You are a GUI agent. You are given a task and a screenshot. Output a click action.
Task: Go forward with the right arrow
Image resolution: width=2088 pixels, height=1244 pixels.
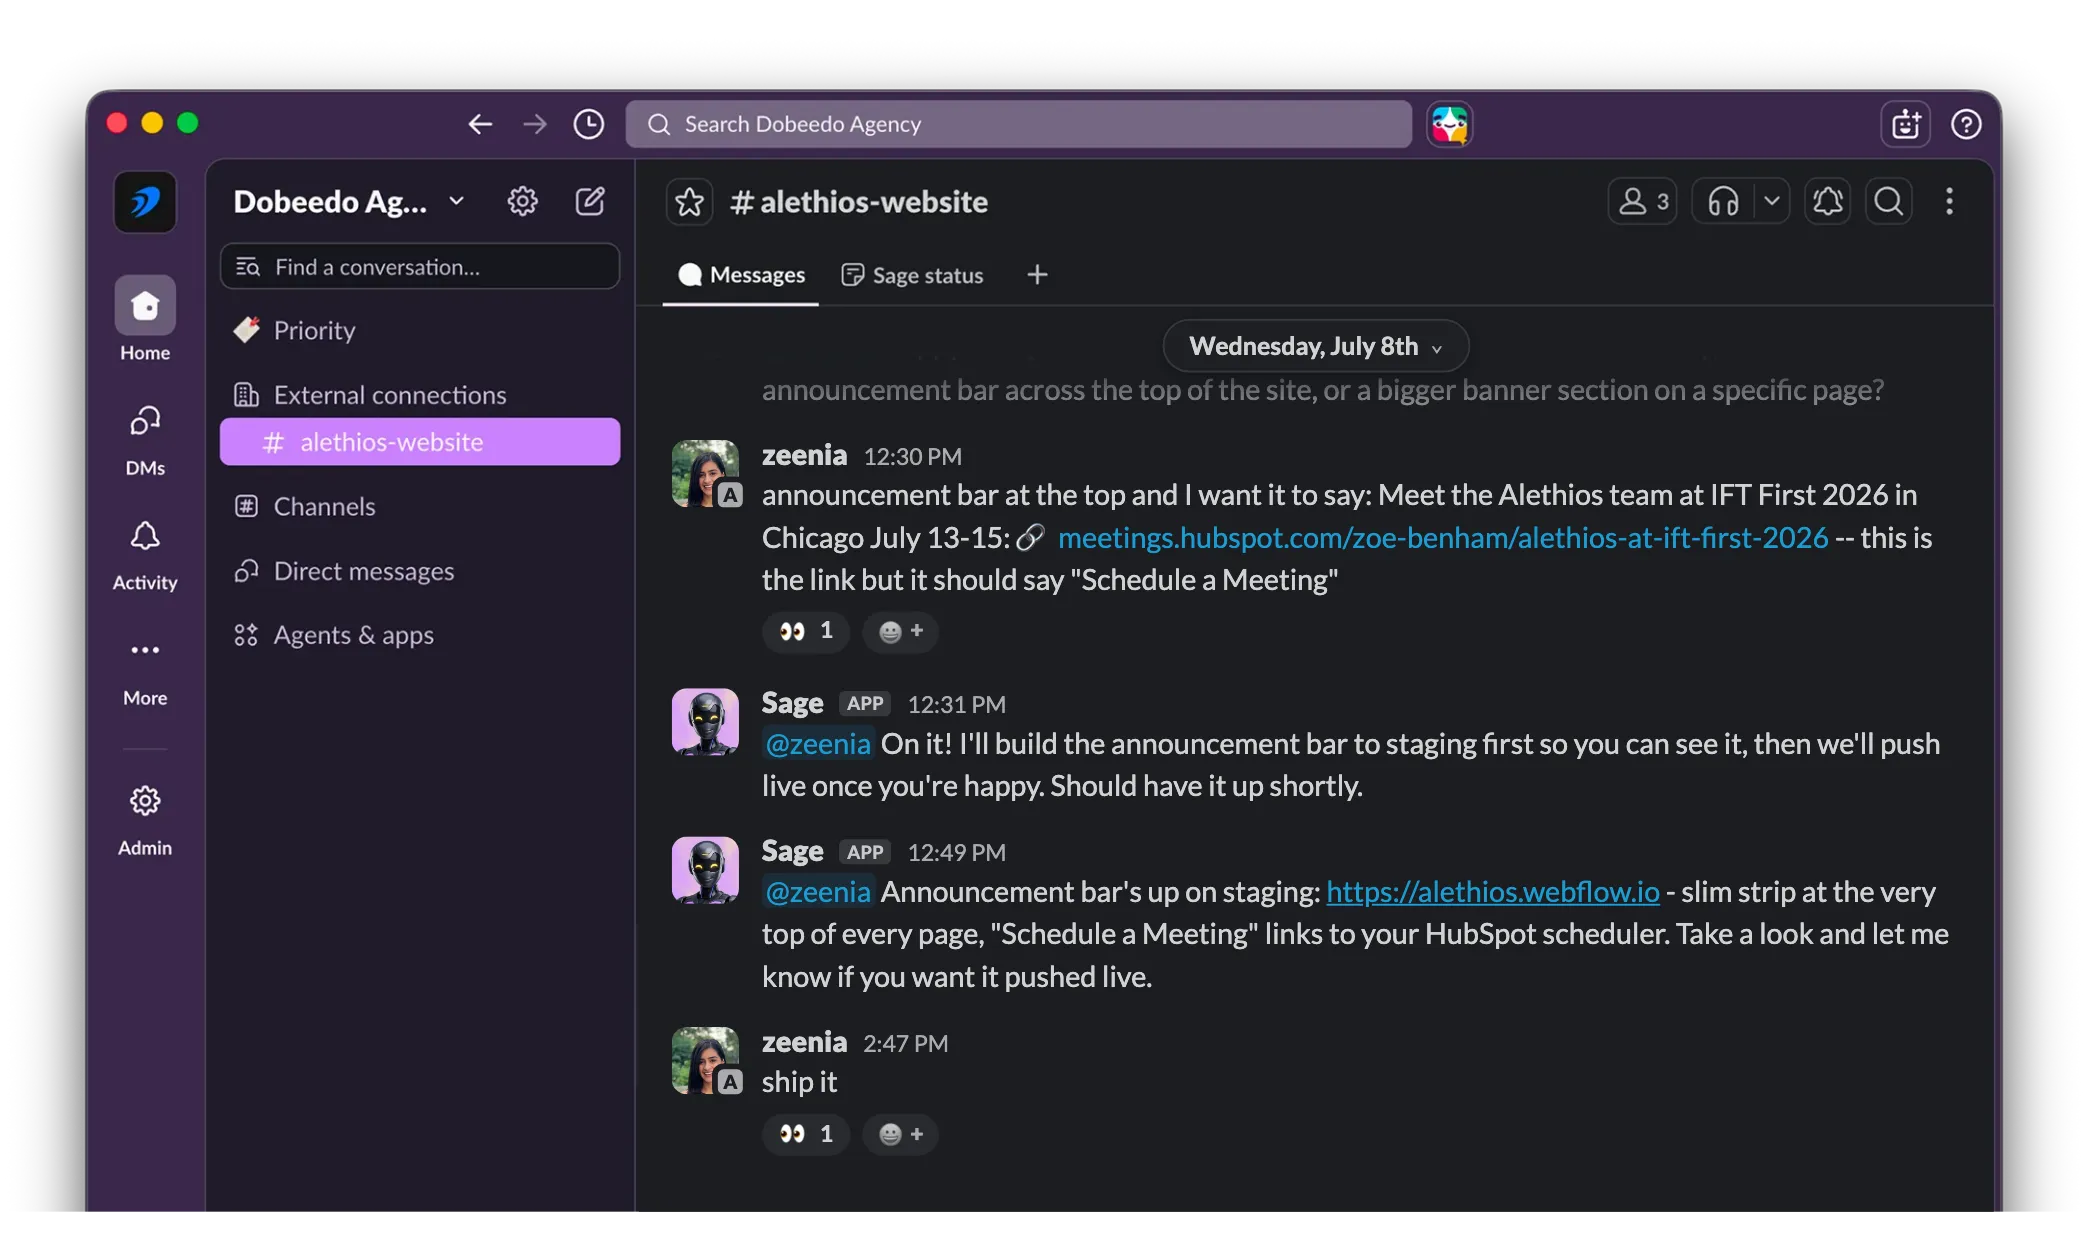535,124
